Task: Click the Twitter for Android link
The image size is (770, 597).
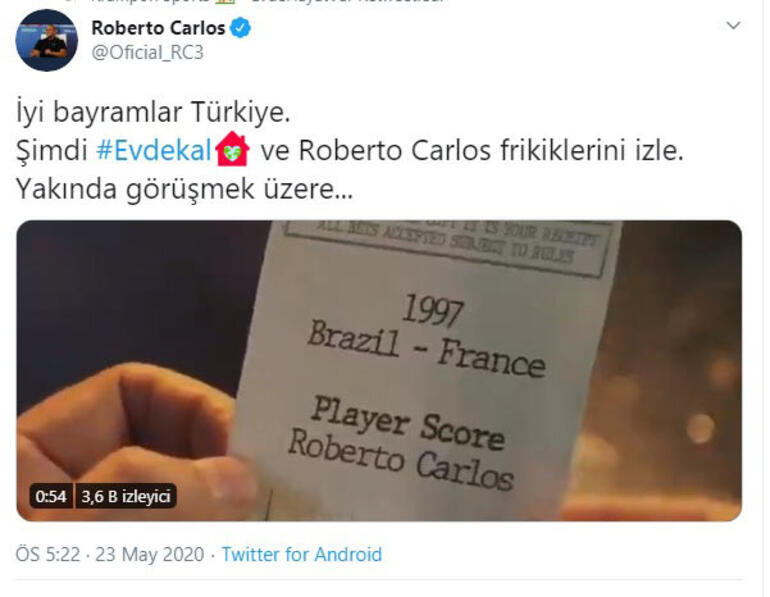Action: (302, 554)
